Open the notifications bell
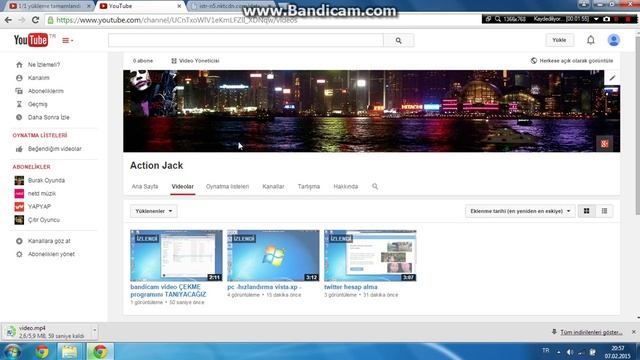This screenshot has height=360, width=640. (x=591, y=40)
